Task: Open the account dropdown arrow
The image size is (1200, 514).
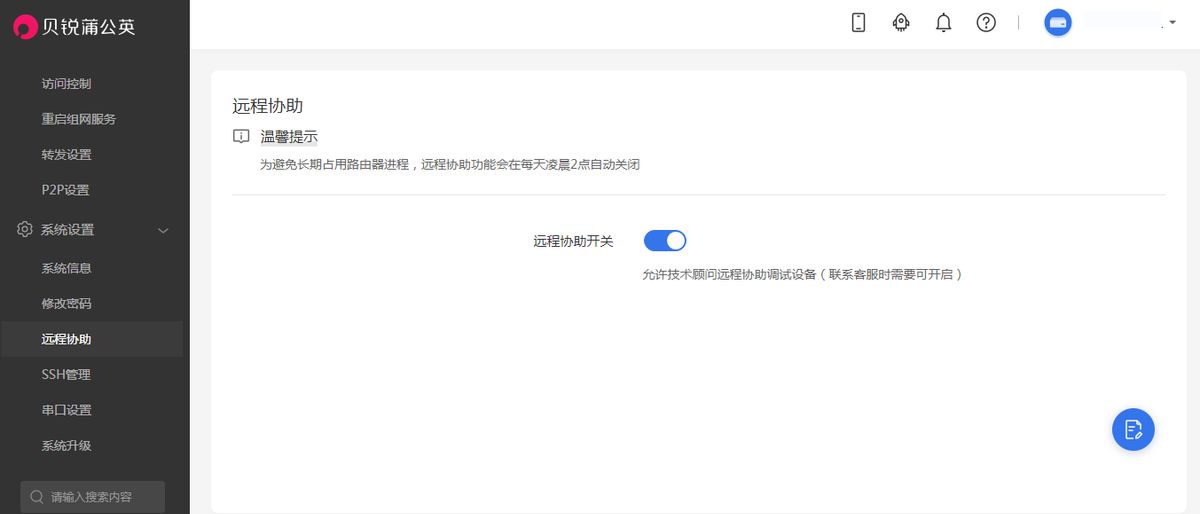Action: 1172,23
